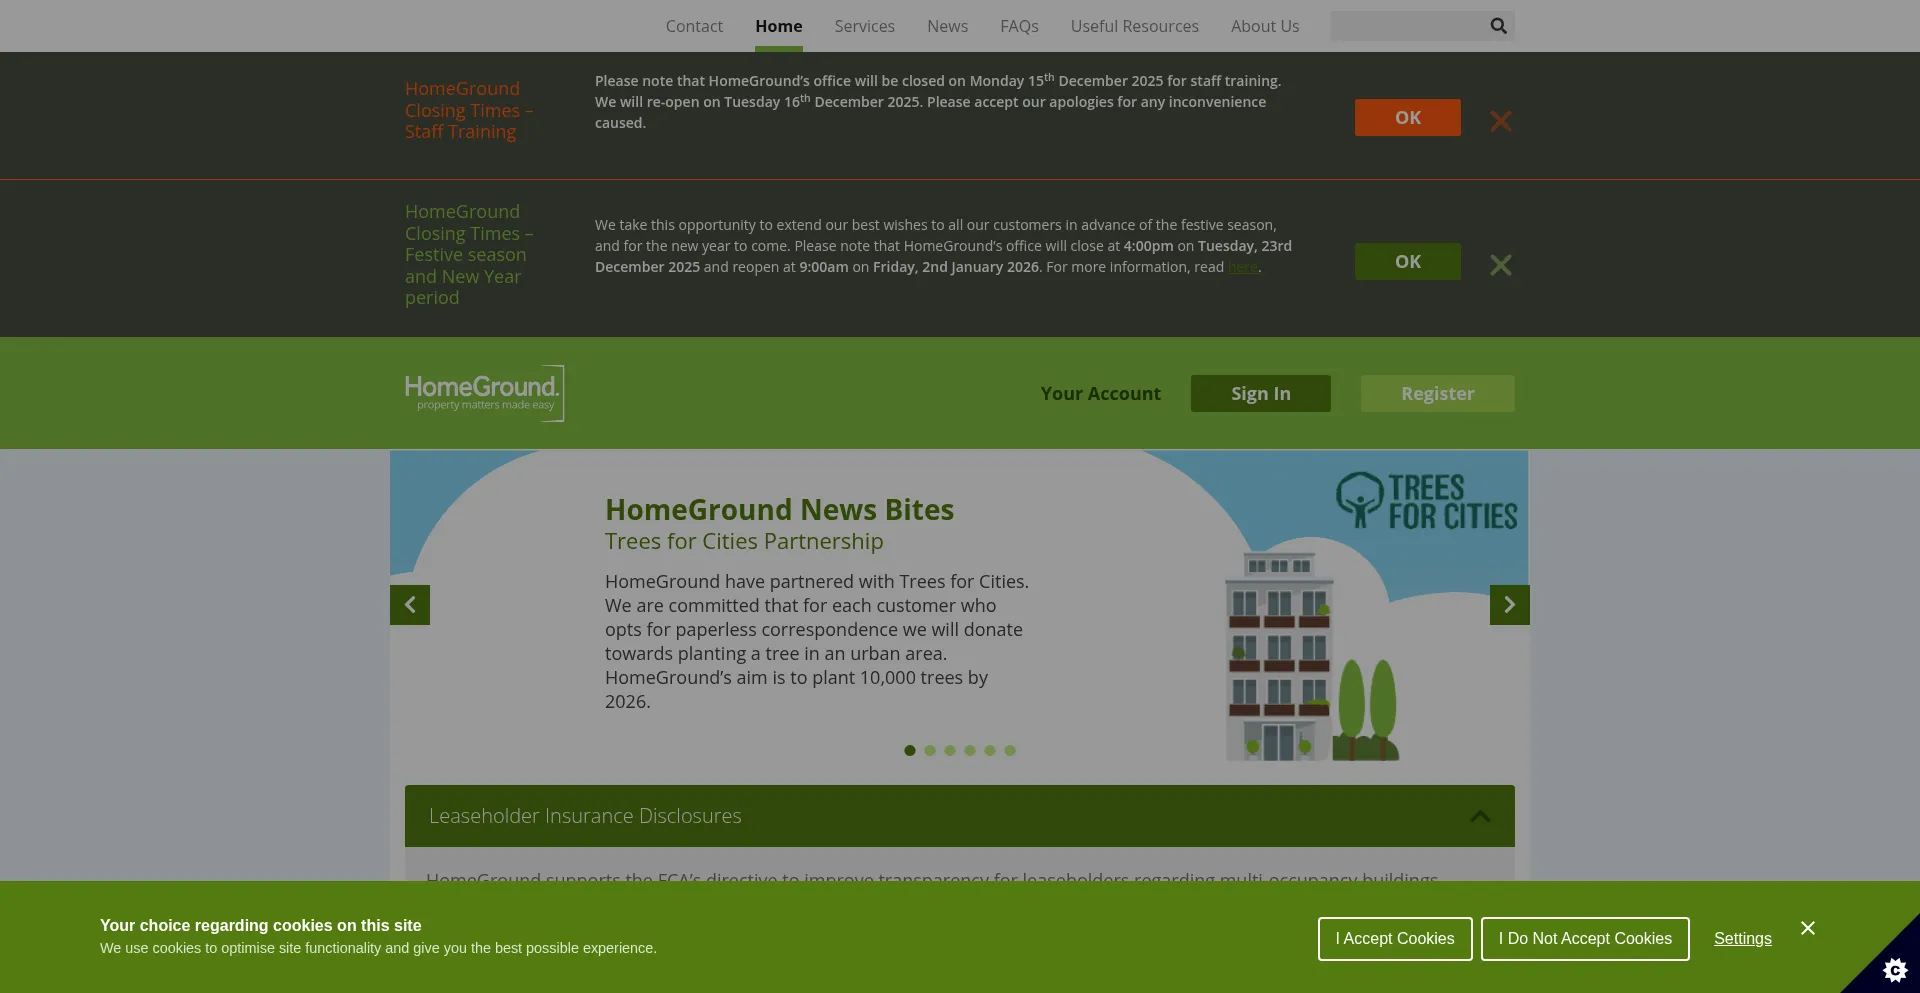Dismiss the staff training notice with the X
The image size is (1920, 993).
[1500, 121]
